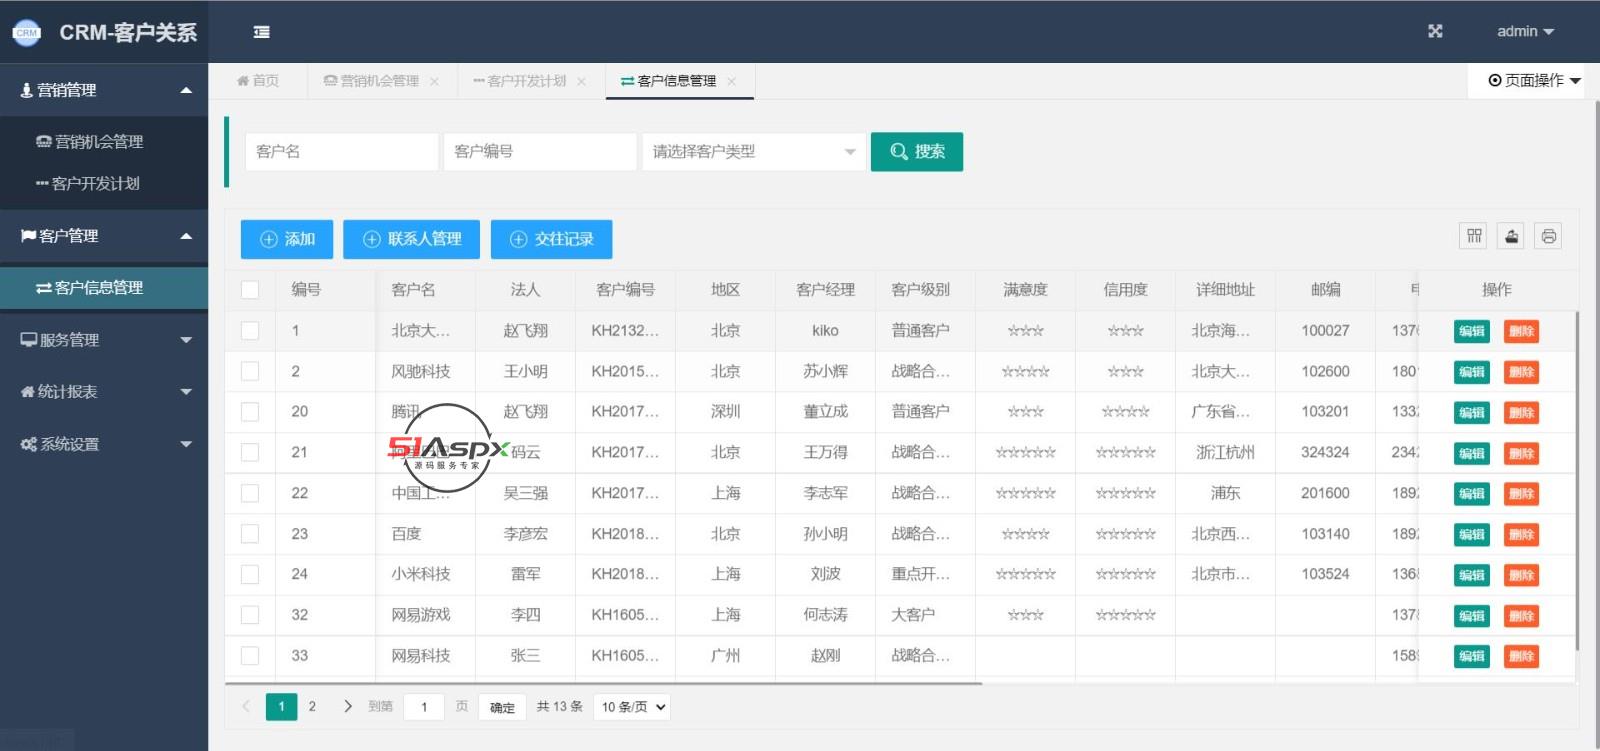
Task: Switch to the 首页 tab
Action: (x=258, y=81)
